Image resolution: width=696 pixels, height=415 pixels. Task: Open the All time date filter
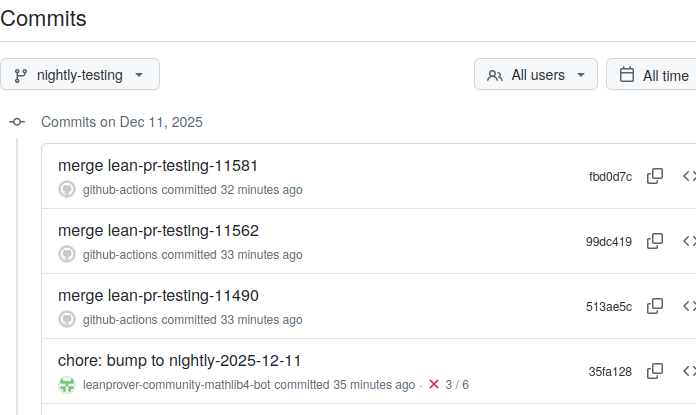[x=654, y=75]
